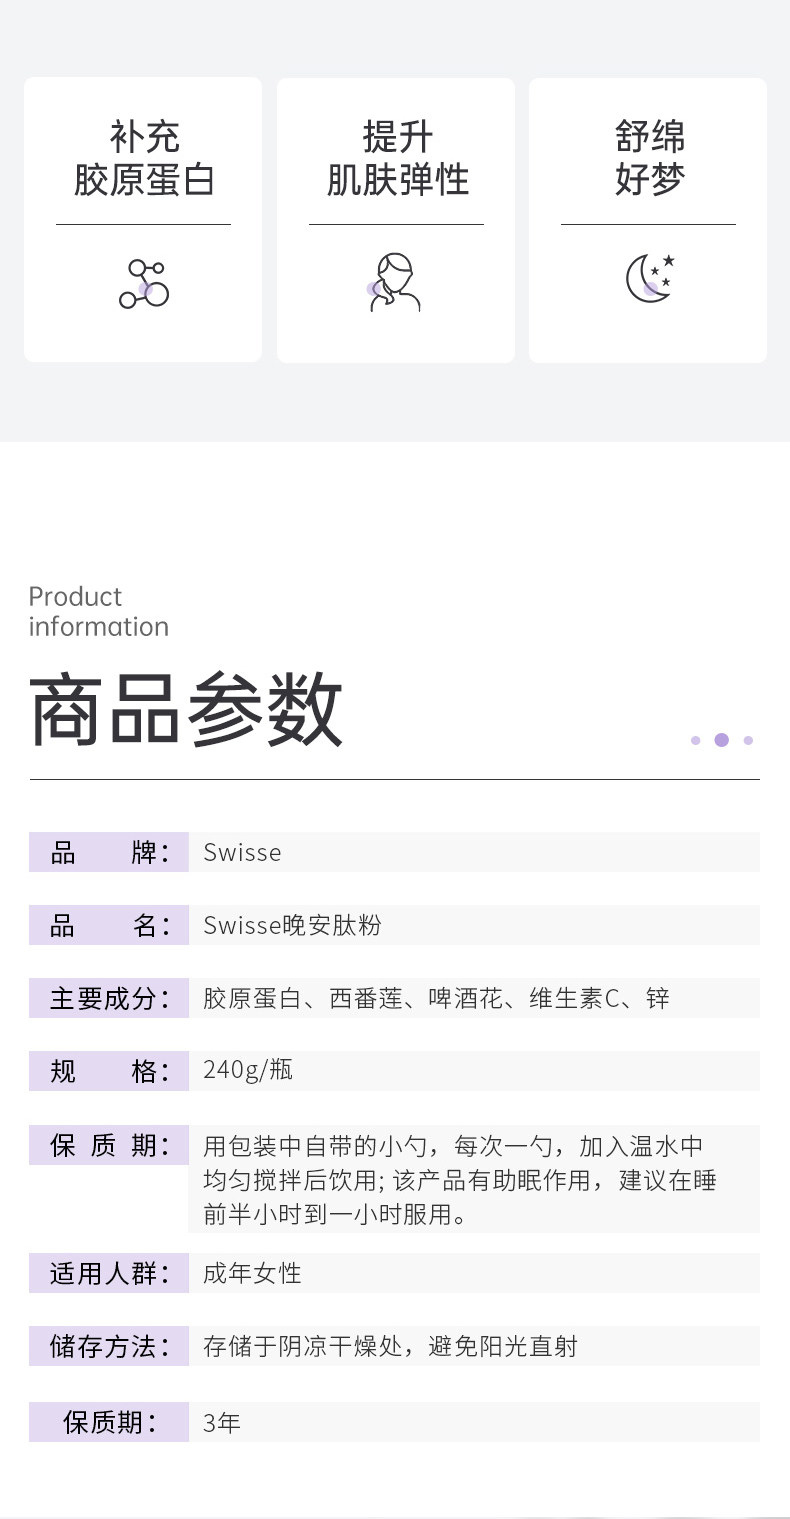Click the ingredients list starting with 胶原蛋白
The width and height of the screenshot is (790, 1519).
(436, 999)
